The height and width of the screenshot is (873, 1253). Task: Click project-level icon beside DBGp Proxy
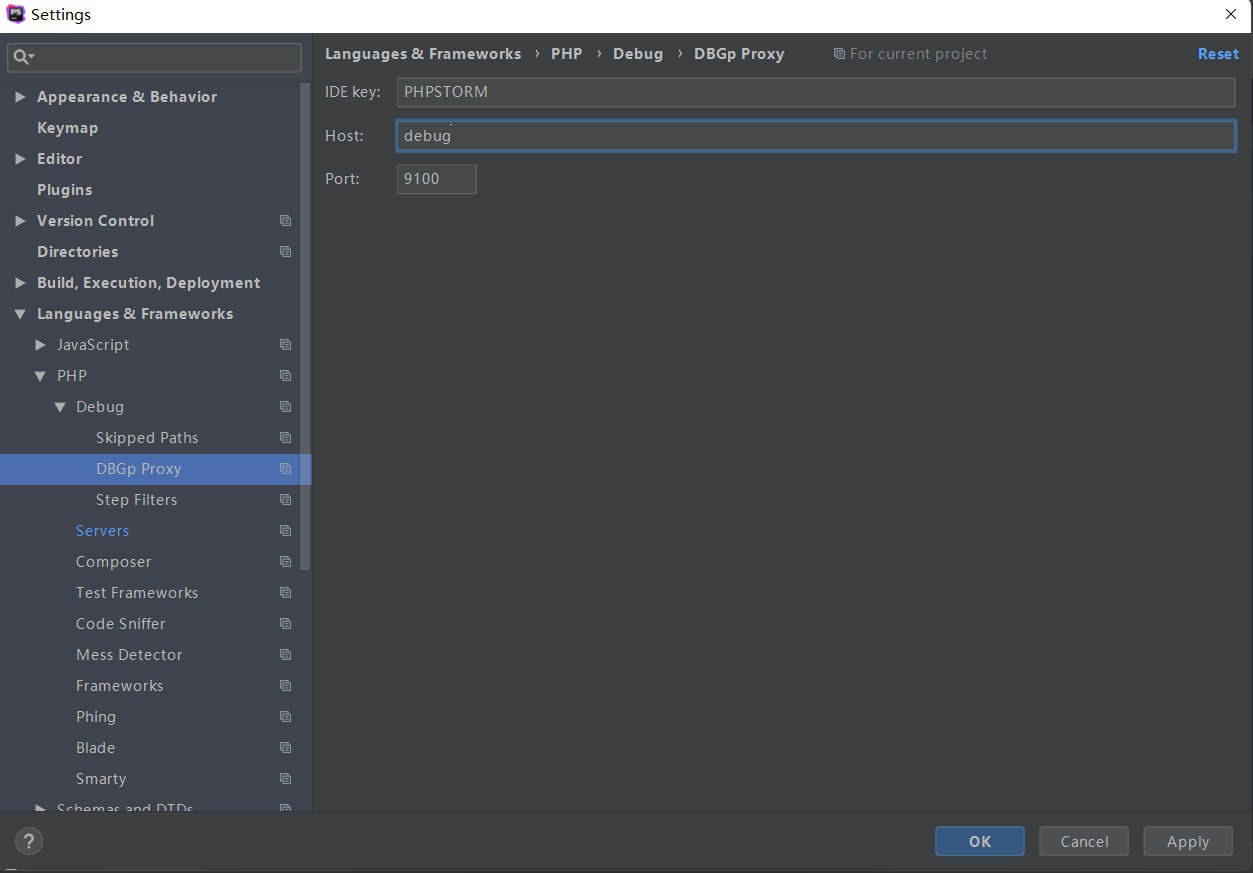tap(286, 469)
